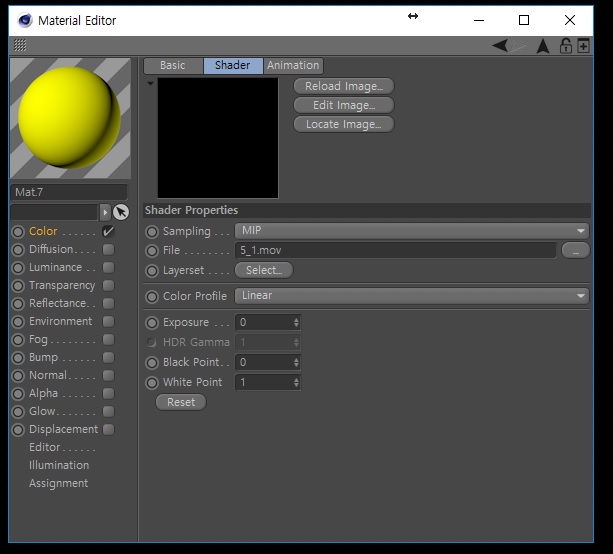Screen dimensions: 613x554
Task: Open the Sampling MIP dropdown
Action: (411, 231)
